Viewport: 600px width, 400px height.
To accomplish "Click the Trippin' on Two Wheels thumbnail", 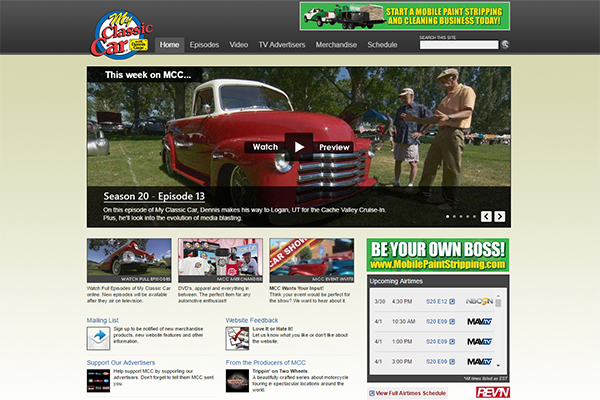I will coord(237,380).
